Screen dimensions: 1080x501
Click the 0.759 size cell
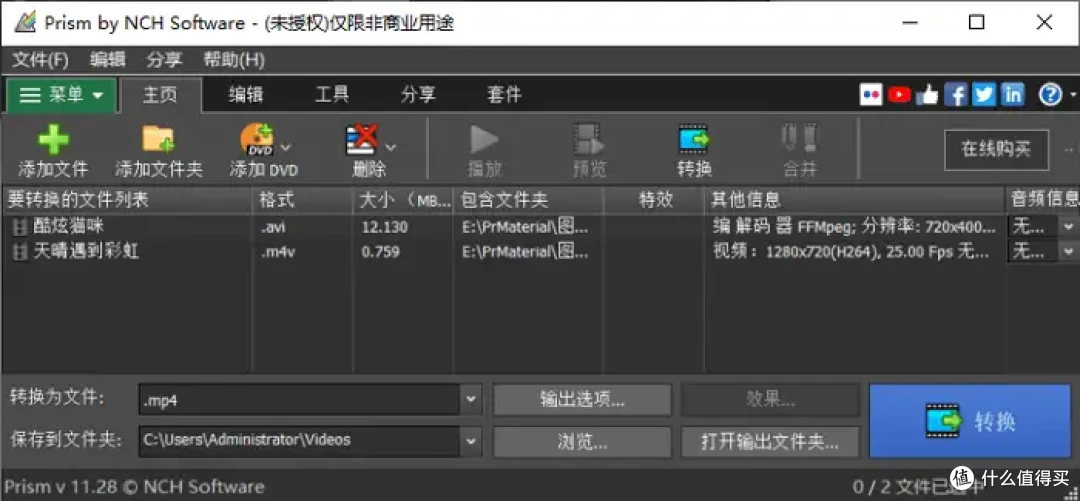click(x=380, y=252)
